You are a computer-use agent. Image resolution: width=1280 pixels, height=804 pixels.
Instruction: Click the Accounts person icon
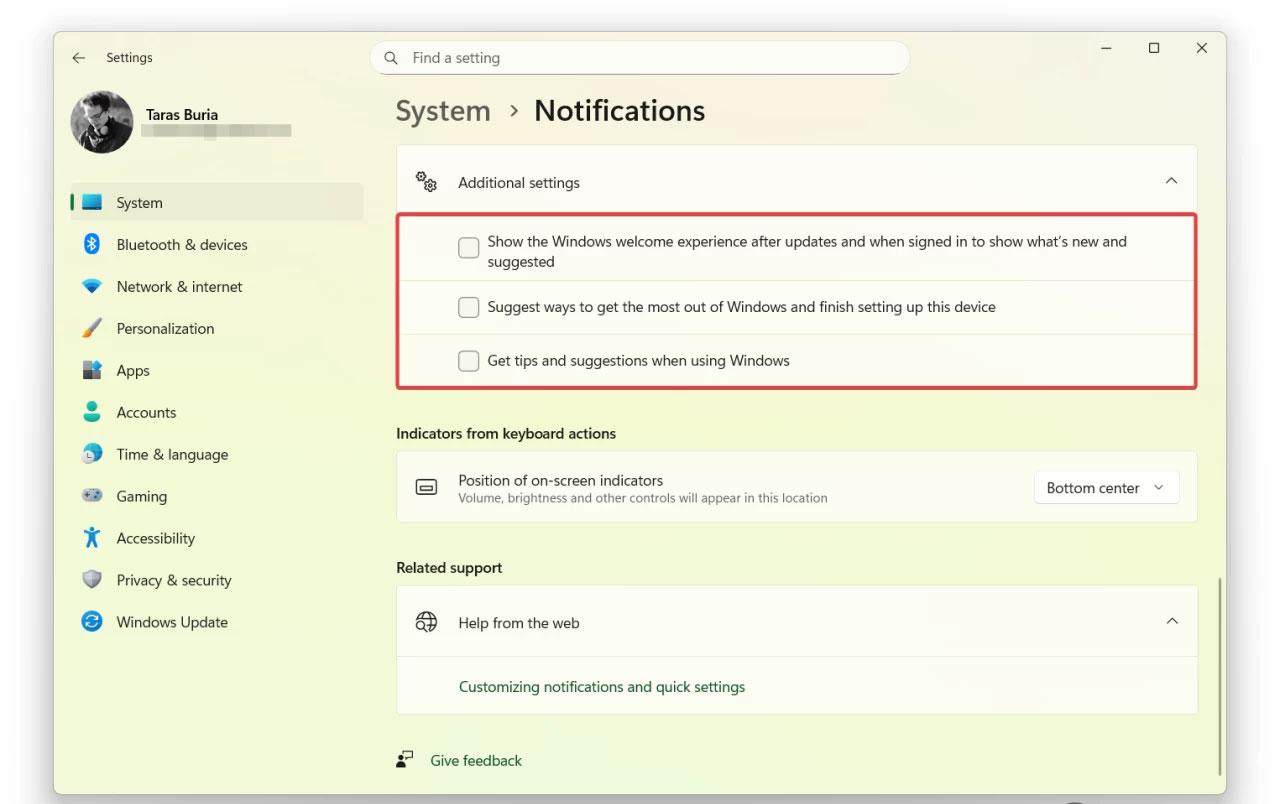click(x=92, y=413)
